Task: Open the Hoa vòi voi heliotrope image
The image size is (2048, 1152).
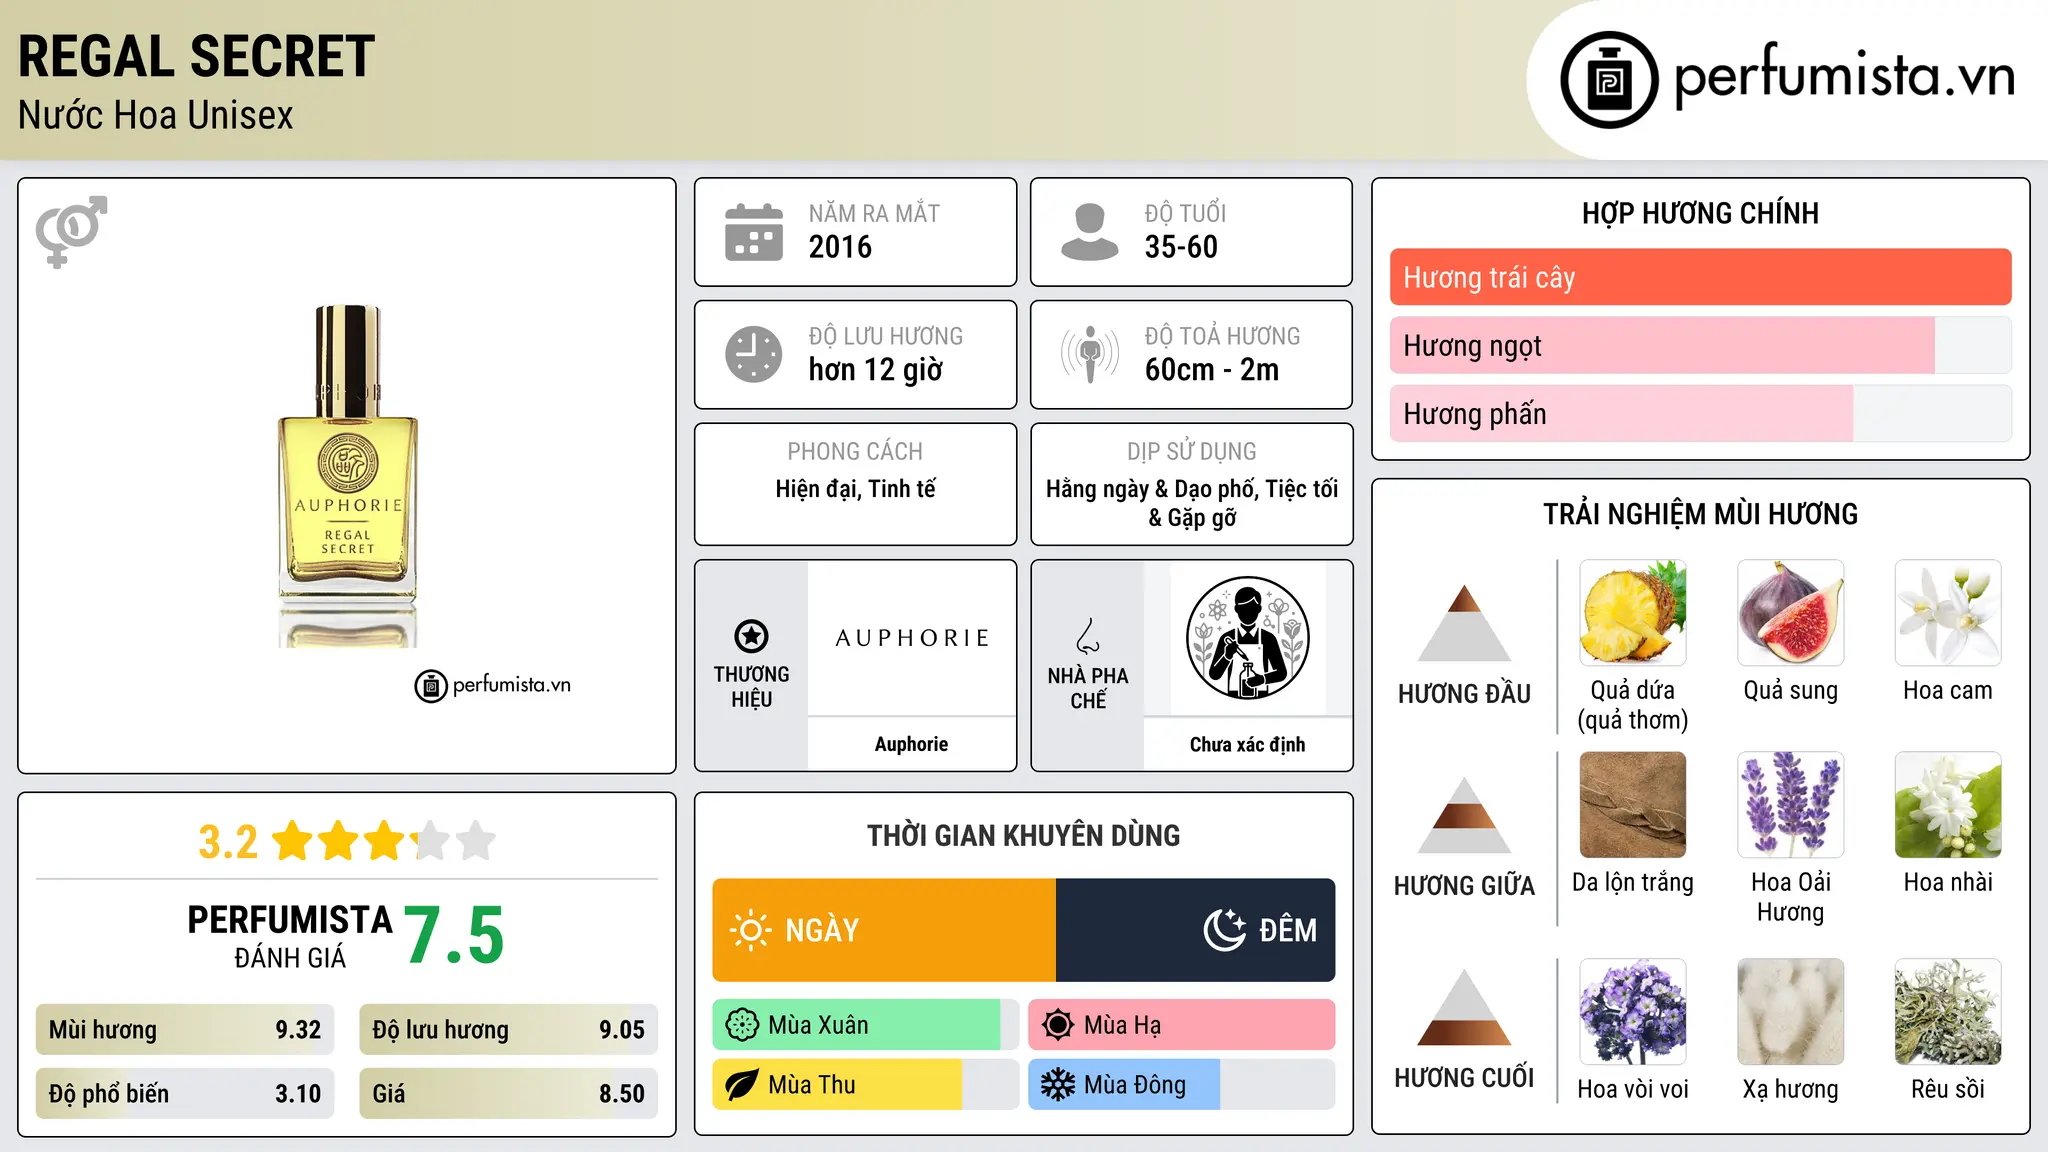Action: click(x=1633, y=1012)
